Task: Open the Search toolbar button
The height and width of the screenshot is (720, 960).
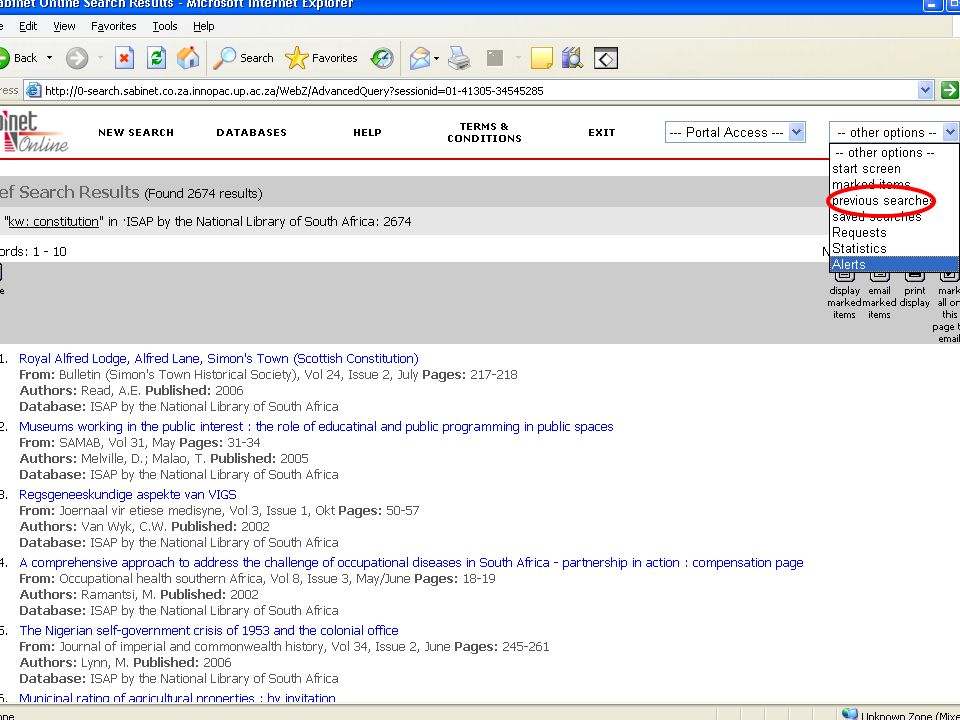Action: [244, 58]
